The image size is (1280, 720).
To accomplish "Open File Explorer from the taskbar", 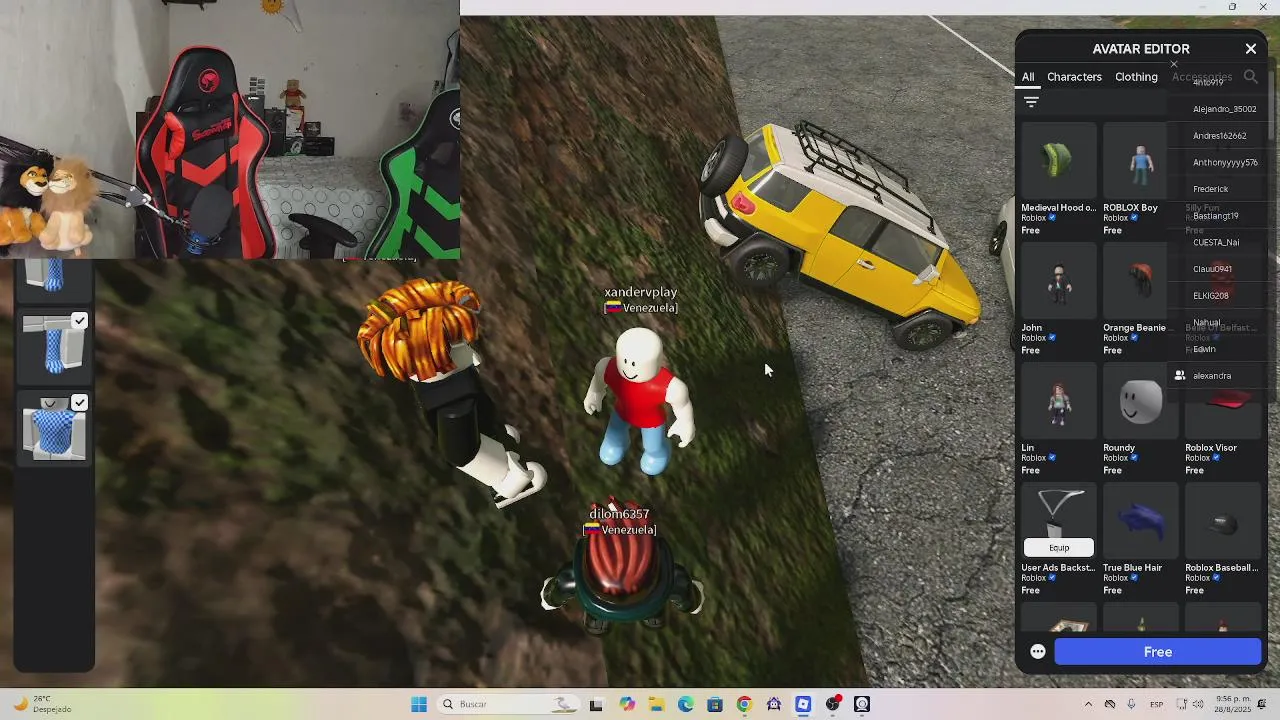I will [656, 704].
